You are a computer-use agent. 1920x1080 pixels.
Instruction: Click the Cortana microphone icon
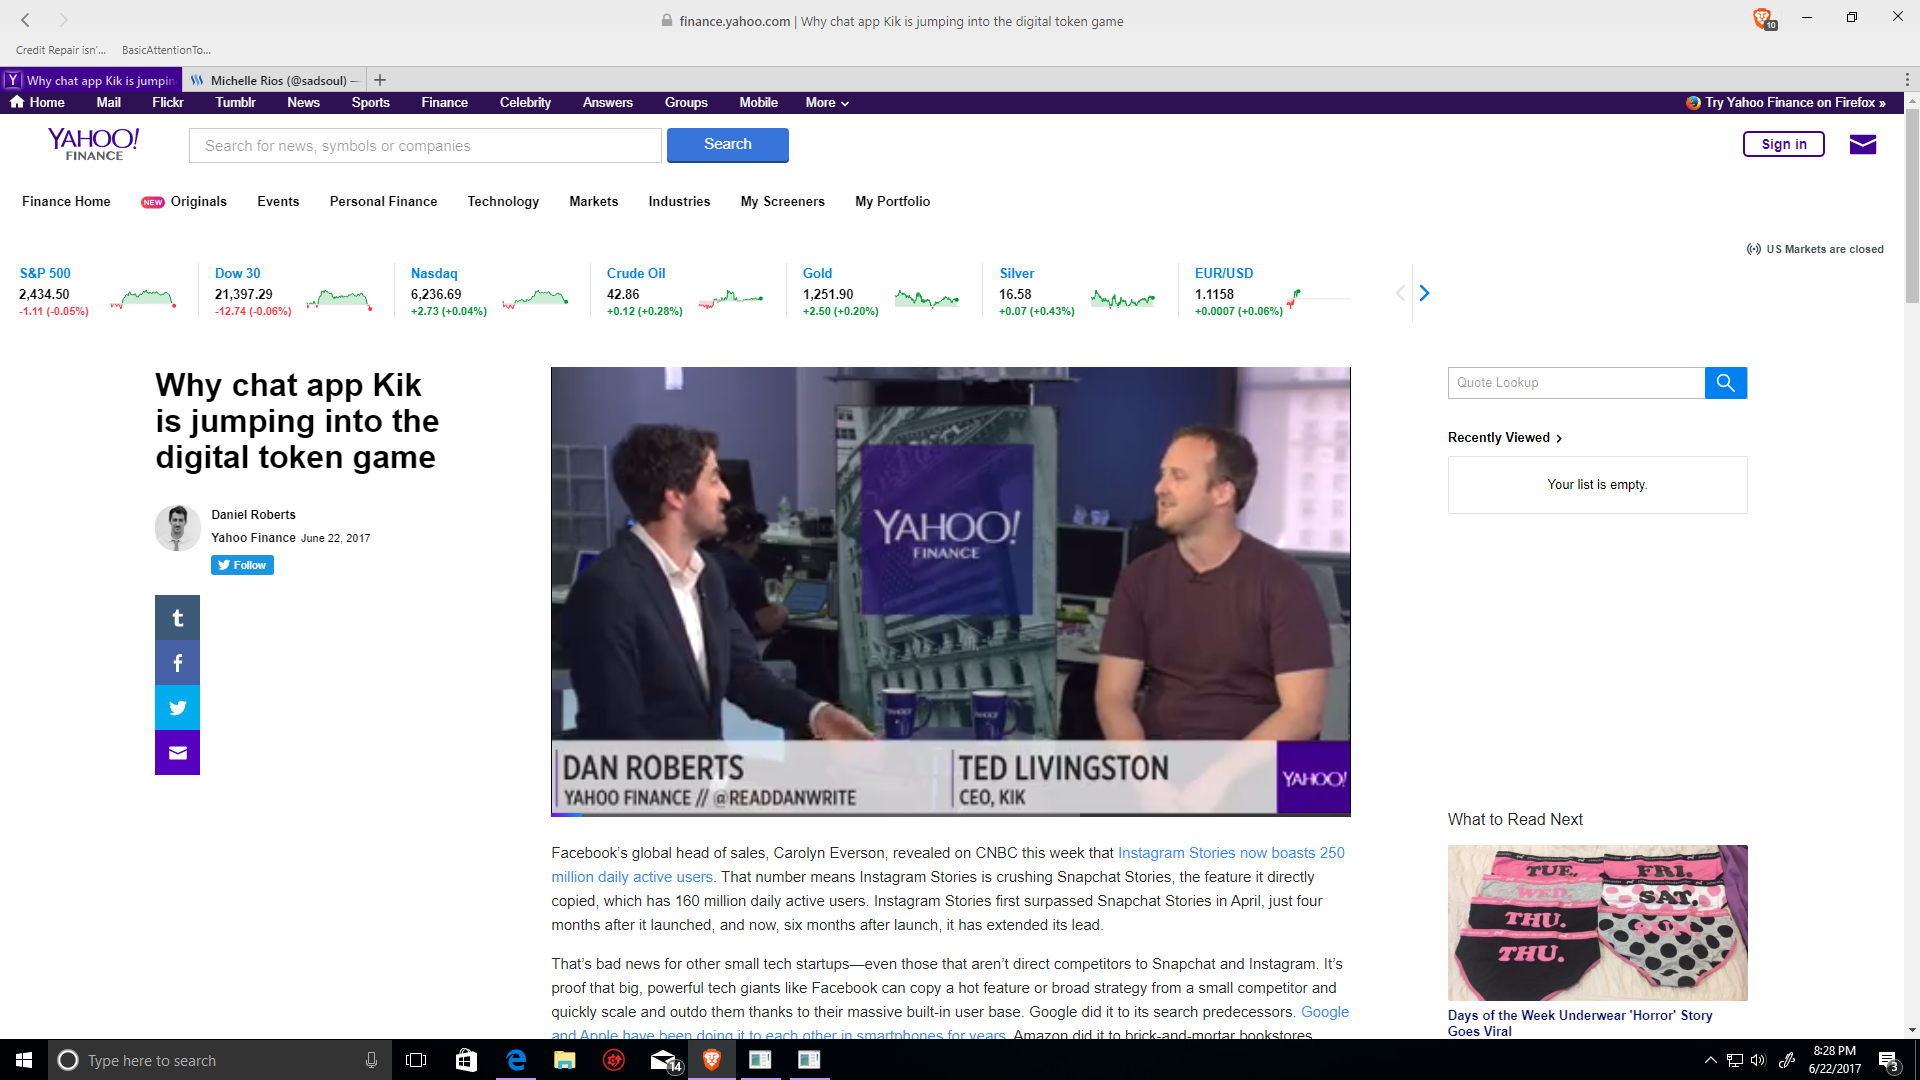(x=371, y=1060)
